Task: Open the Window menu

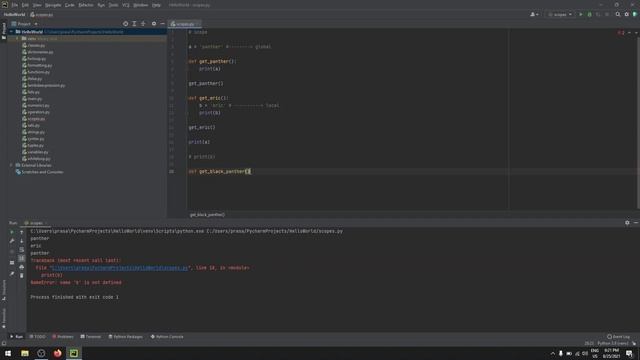Action: point(140,5)
